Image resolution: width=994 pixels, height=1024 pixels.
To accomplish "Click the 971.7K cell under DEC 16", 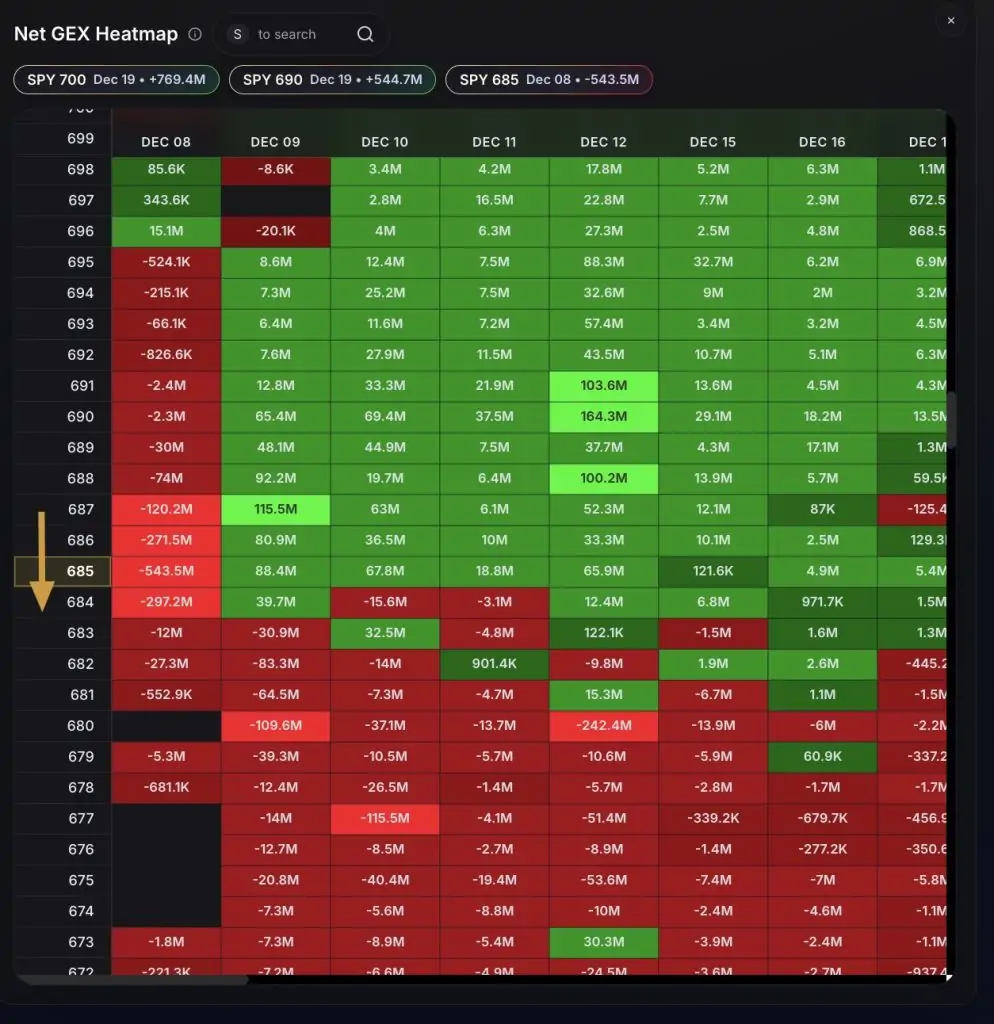I will 822,601.
